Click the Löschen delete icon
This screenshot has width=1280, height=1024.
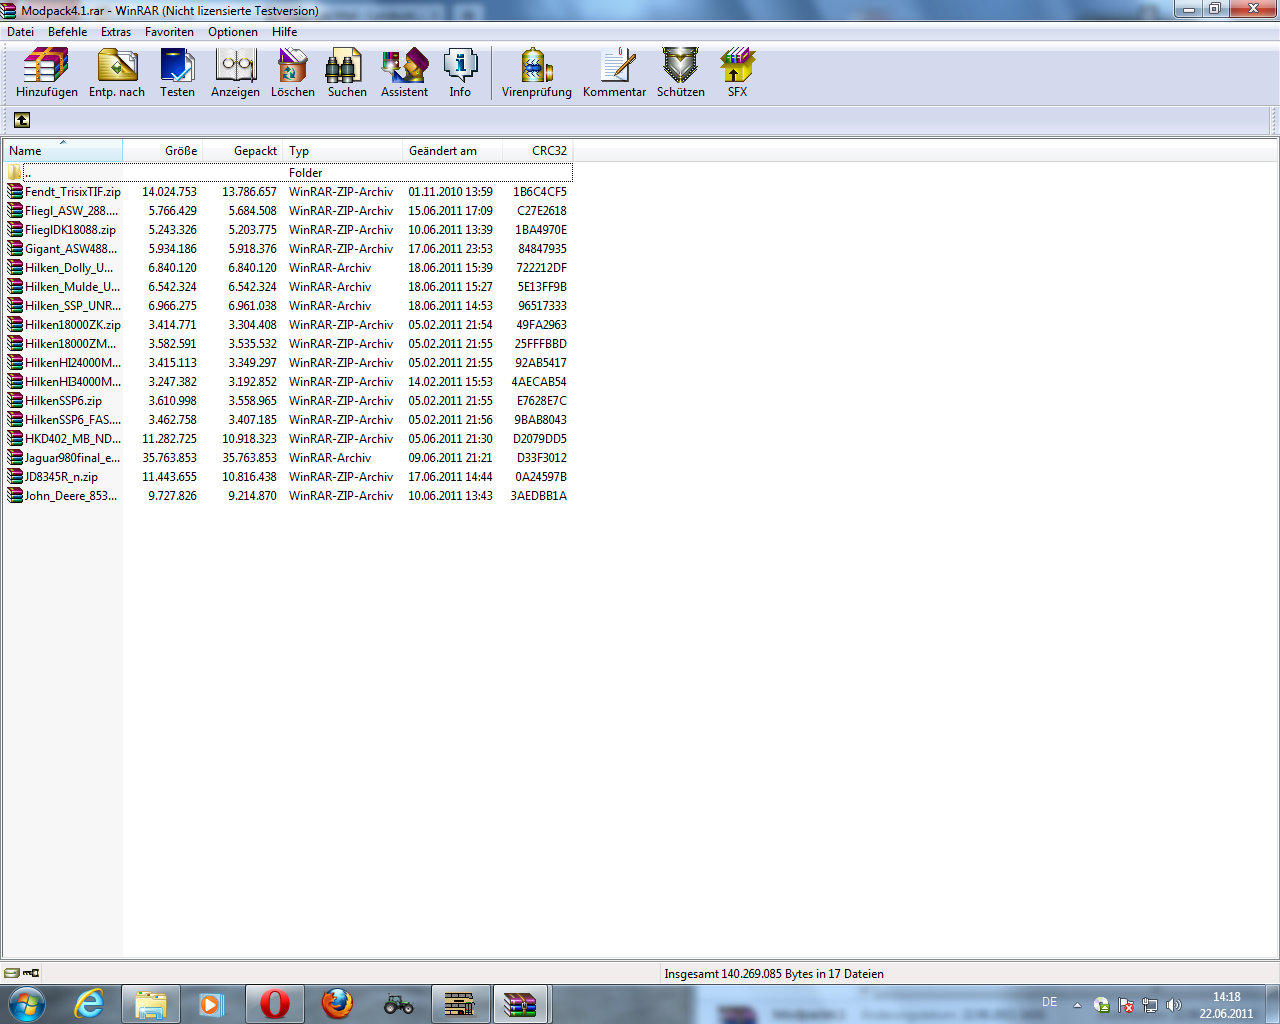point(293,73)
